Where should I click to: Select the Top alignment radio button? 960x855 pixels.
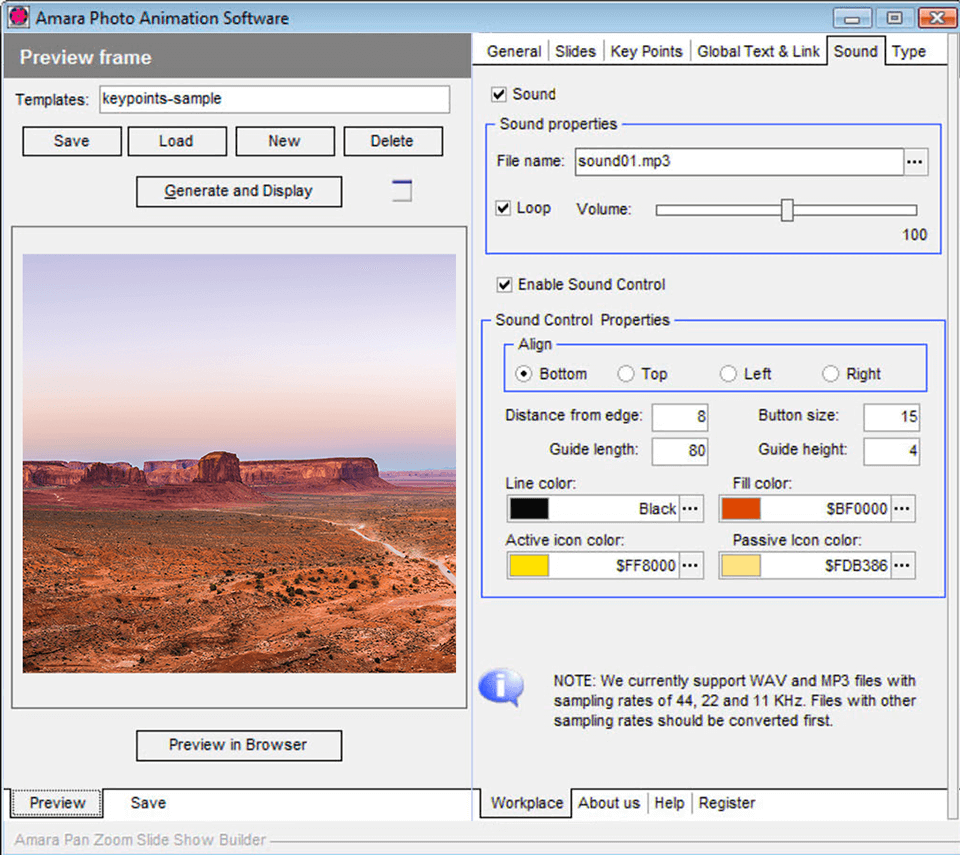pos(626,374)
